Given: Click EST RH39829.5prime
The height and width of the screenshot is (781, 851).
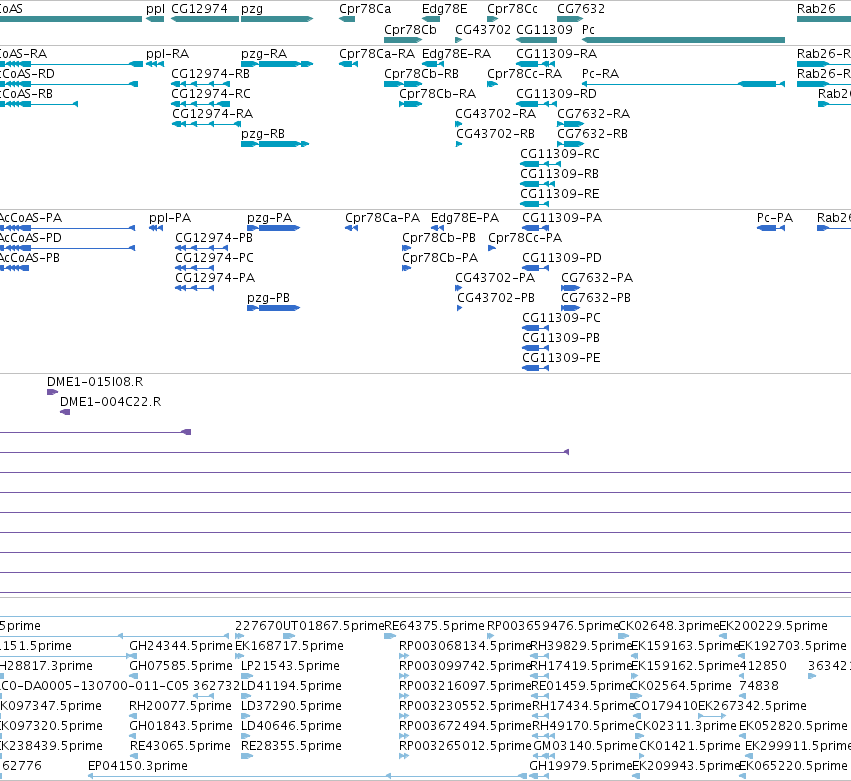Looking at the screenshot, I should coord(580,646).
